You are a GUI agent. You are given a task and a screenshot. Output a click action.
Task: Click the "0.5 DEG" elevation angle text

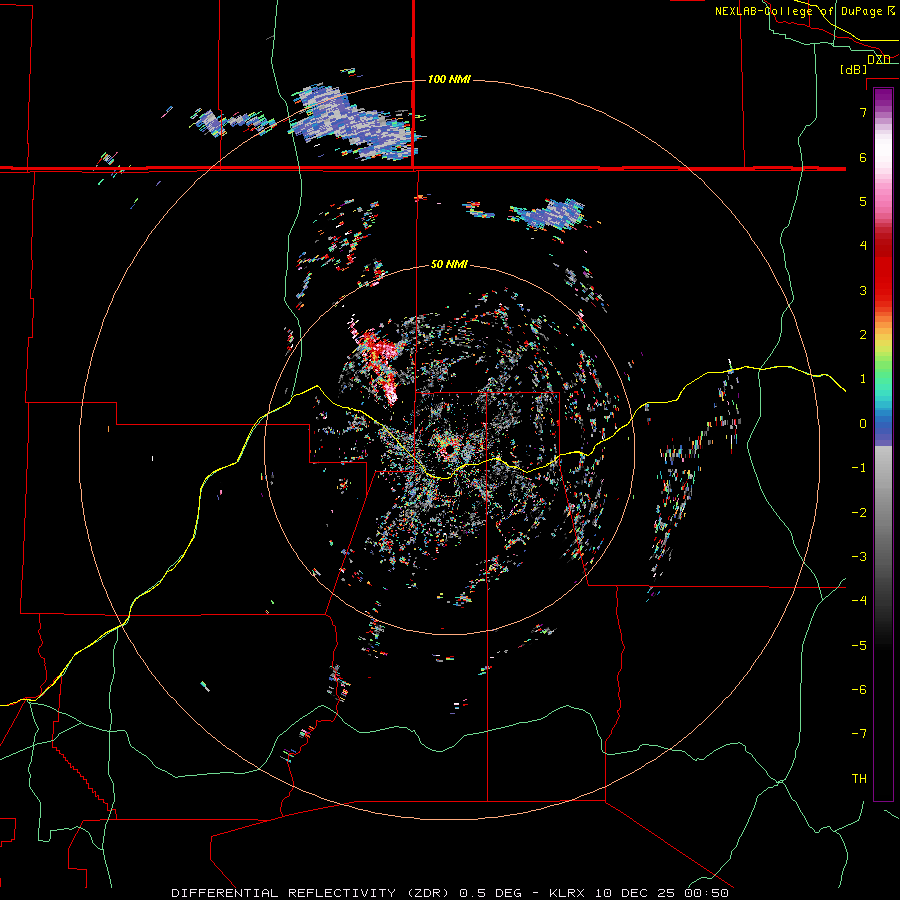(491, 893)
